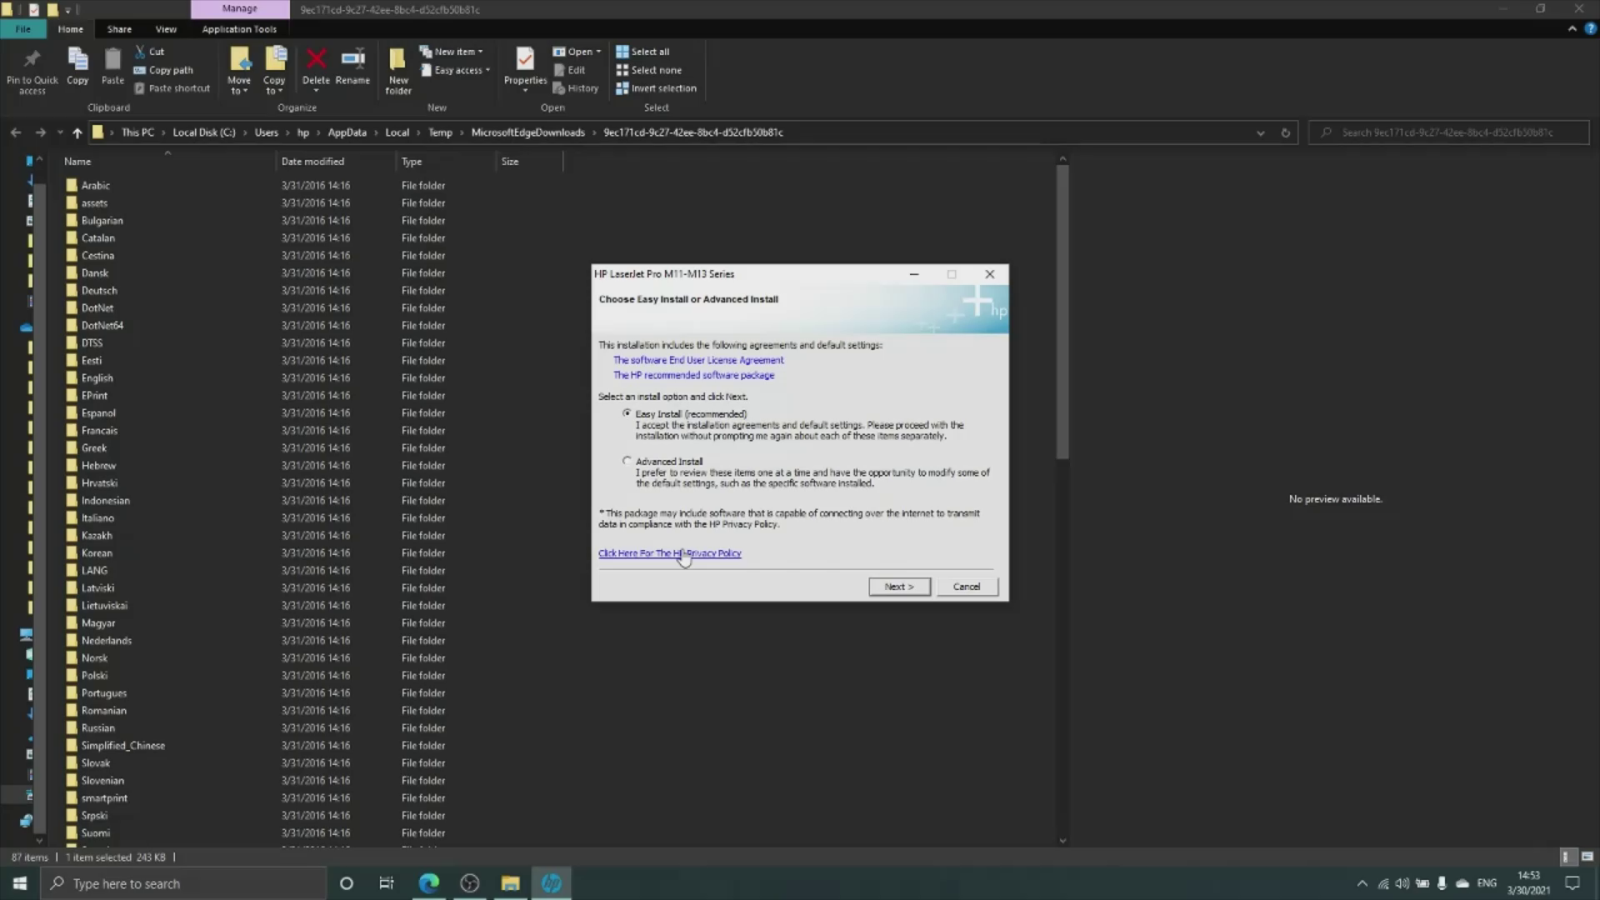Click Copy path in the ribbon
Viewport: 1600px width, 900px height.
pyautogui.click(x=163, y=70)
